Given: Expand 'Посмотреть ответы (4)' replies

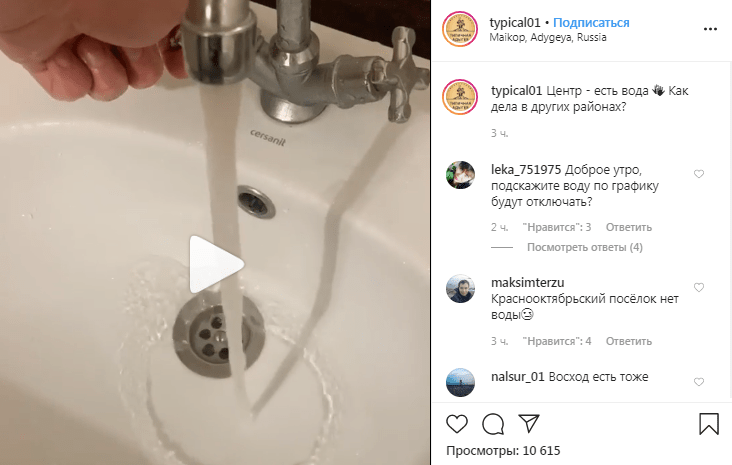Looking at the screenshot, I should [584, 247].
